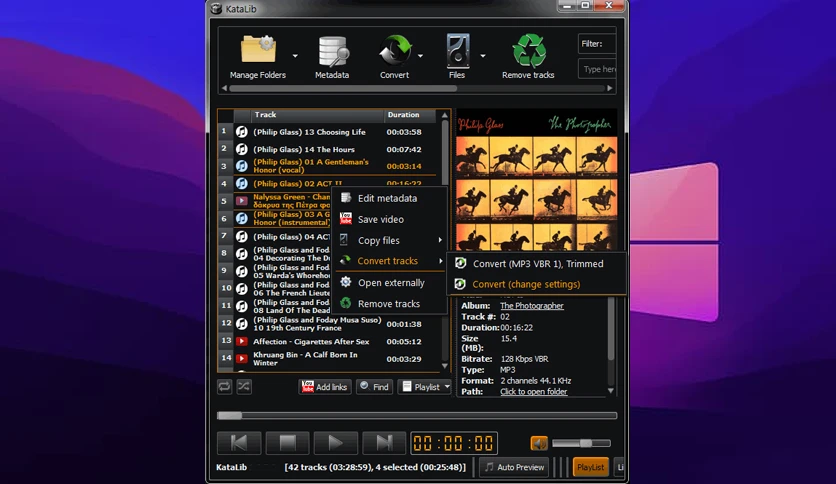The height and width of the screenshot is (484, 836).
Task: Choose Remove tracks in context menu
Action: [389, 304]
